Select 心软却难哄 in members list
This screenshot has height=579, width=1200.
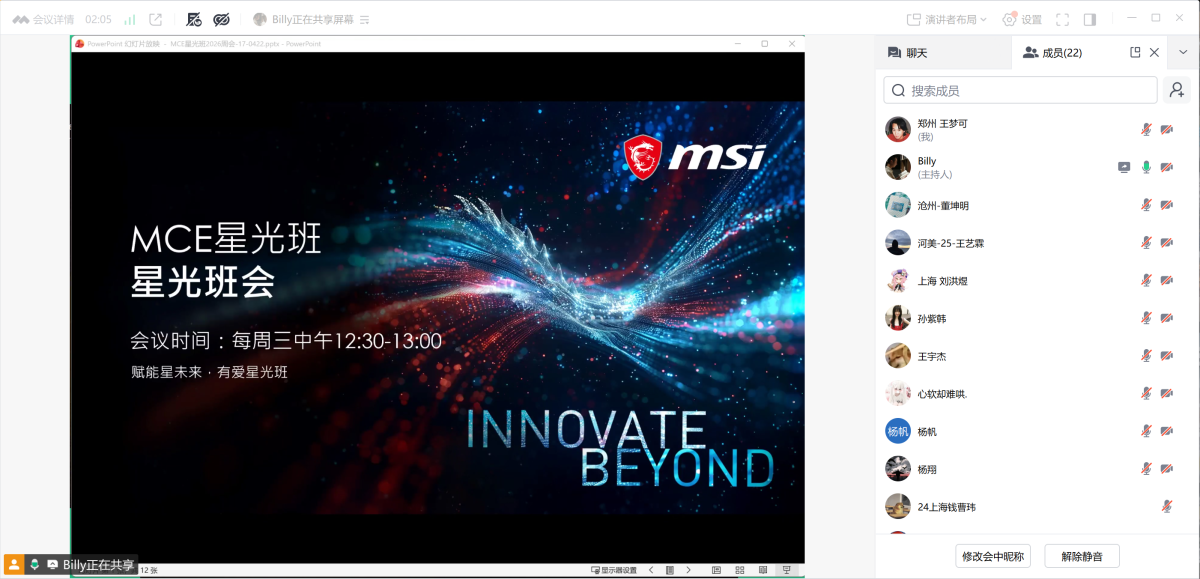[1036, 393]
